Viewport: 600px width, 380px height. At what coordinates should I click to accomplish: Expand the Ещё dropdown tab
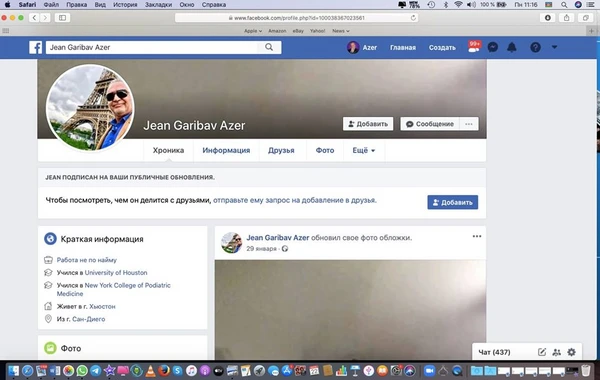[364, 150]
